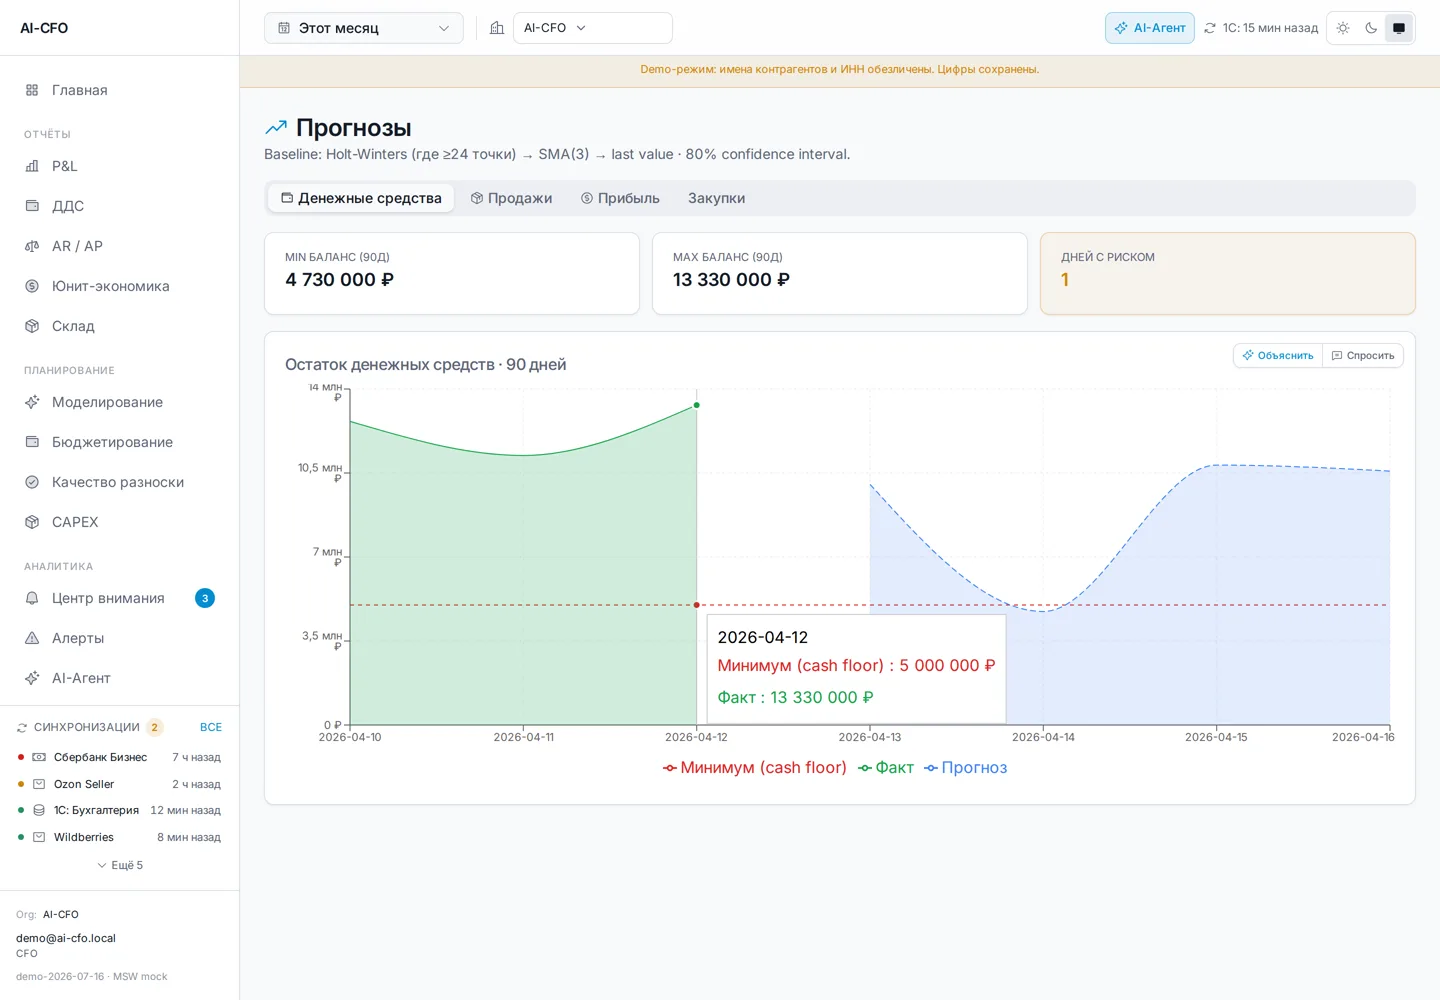Select the Денежные средства tab

click(x=361, y=198)
